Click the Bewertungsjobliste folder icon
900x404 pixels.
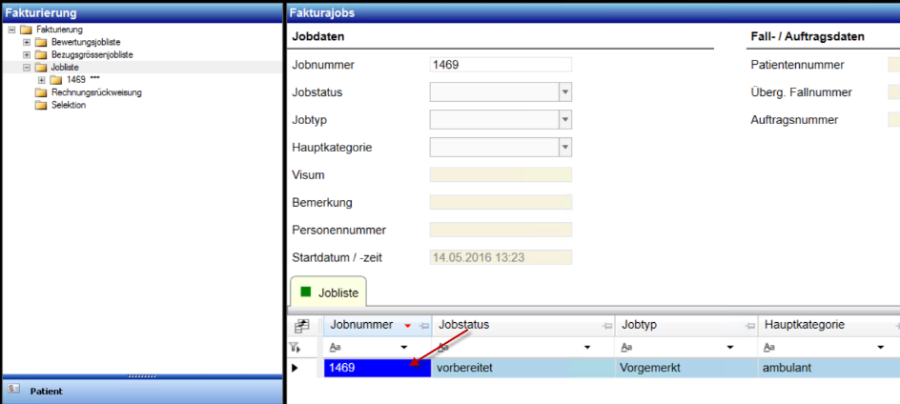(40, 42)
